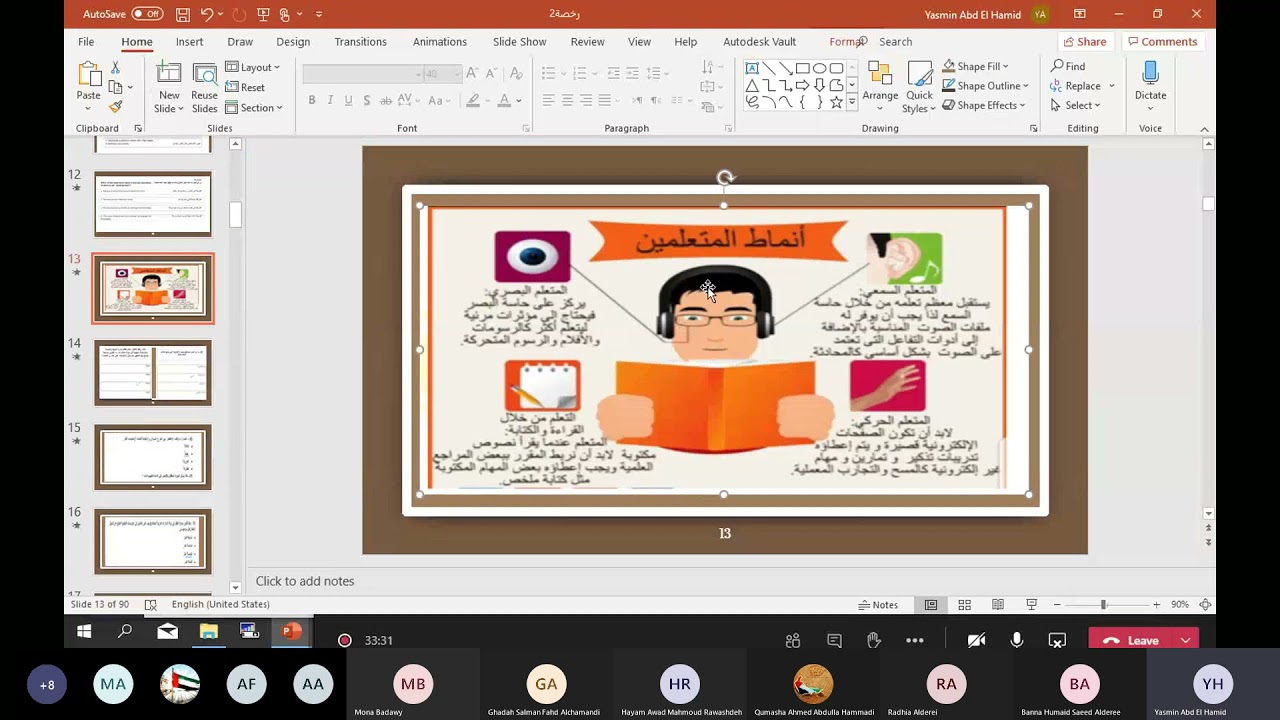
Task: Open the Quick Styles dropdown
Action: click(x=919, y=88)
